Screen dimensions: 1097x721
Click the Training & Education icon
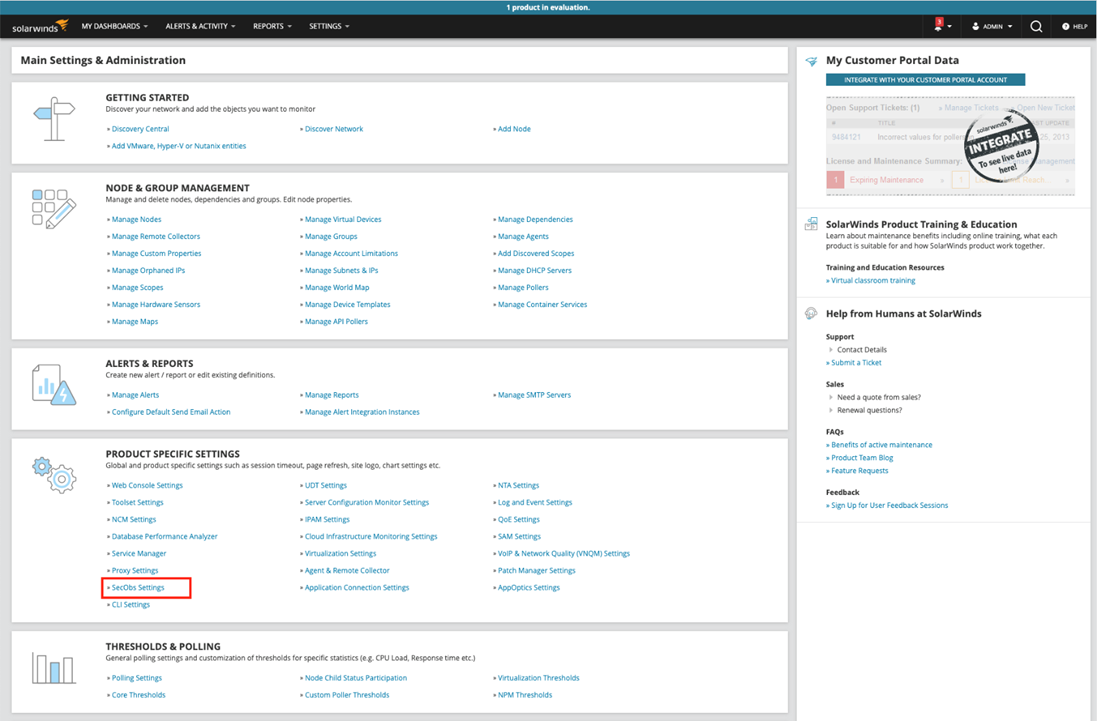click(x=812, y=224)
